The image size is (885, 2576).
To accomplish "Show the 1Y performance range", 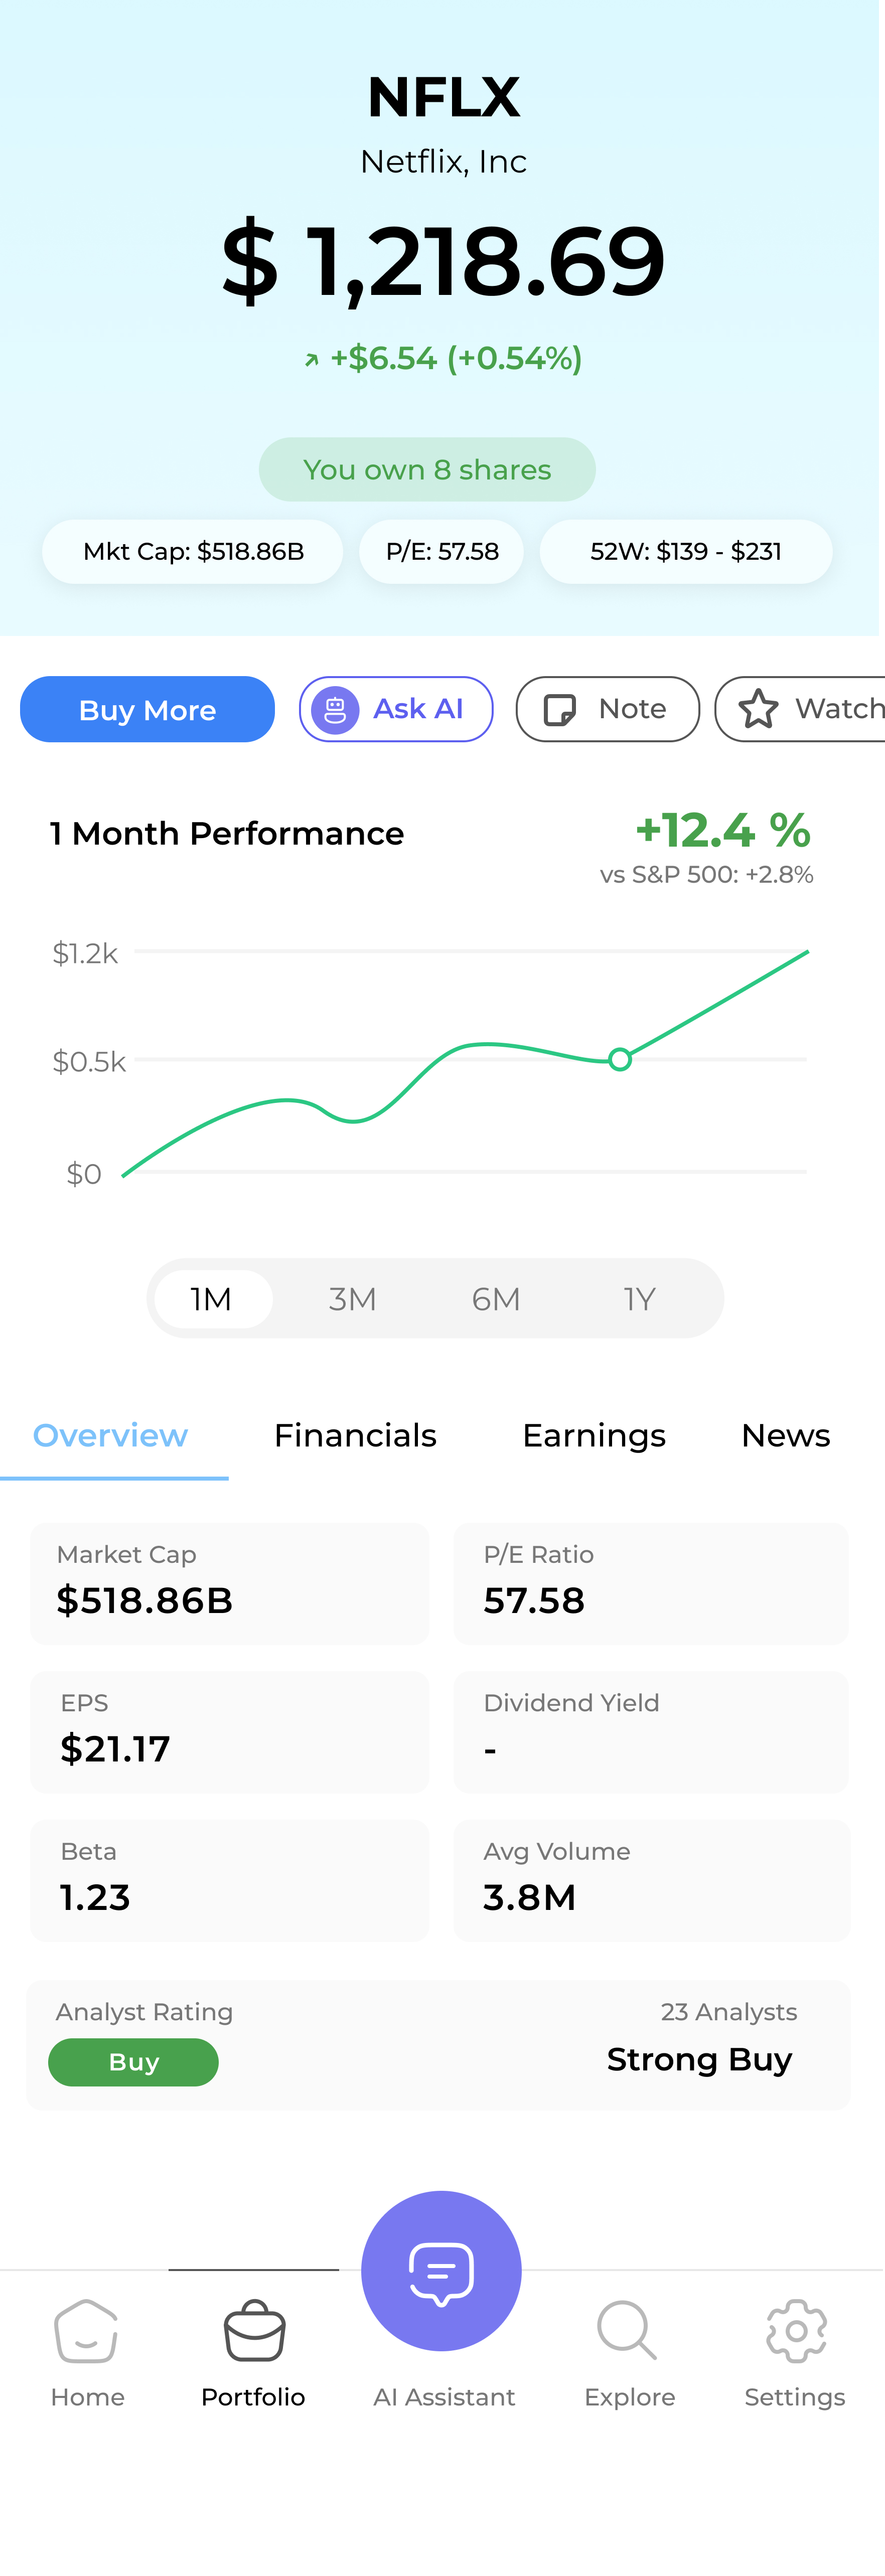I will (639, 1299).
